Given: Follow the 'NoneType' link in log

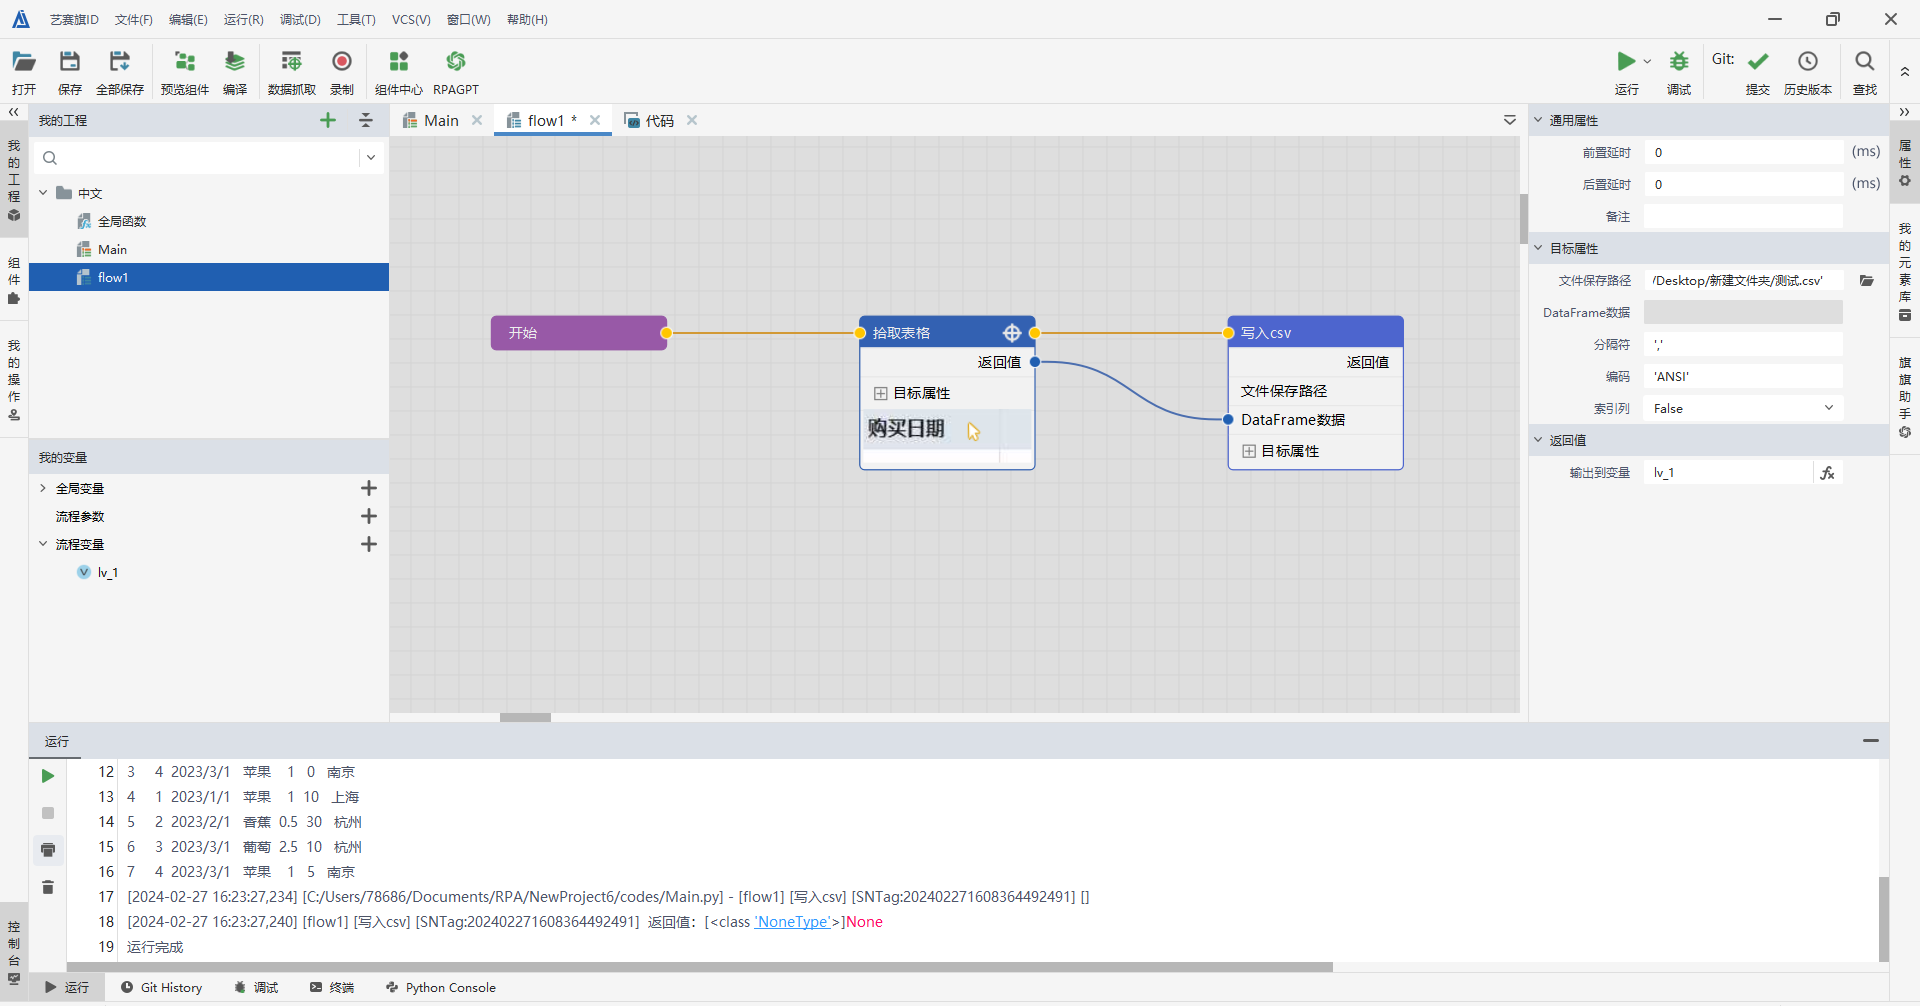Looking at the screenshot, I should coord(793,922).
